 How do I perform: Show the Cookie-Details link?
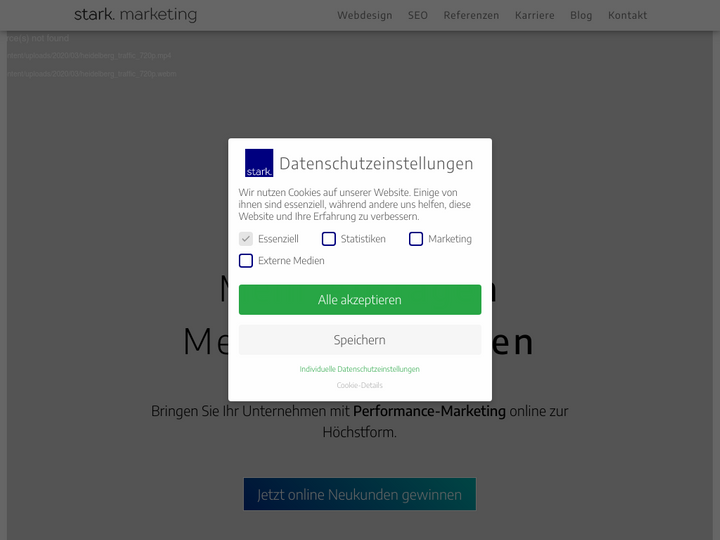pyautogui.click(x=359, y=385)
